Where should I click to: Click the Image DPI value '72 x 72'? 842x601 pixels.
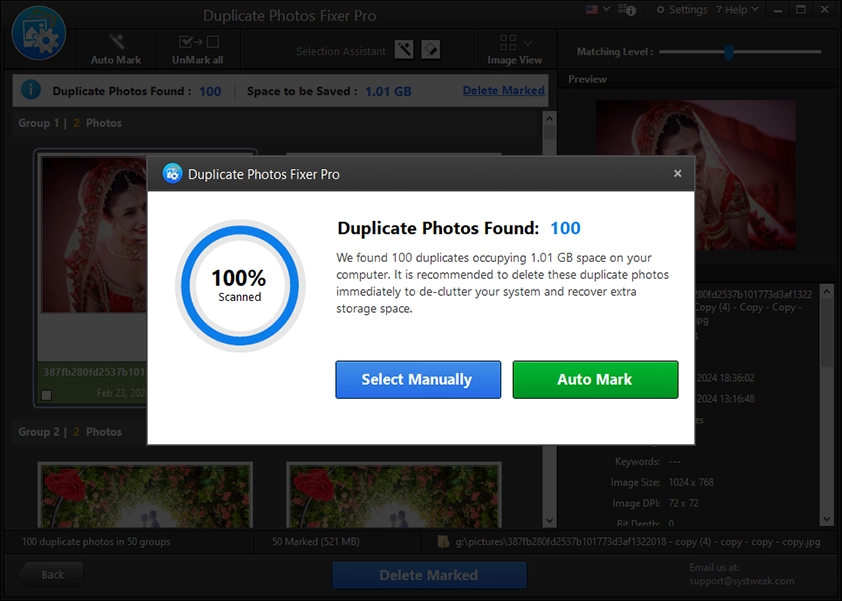[684, 503]
